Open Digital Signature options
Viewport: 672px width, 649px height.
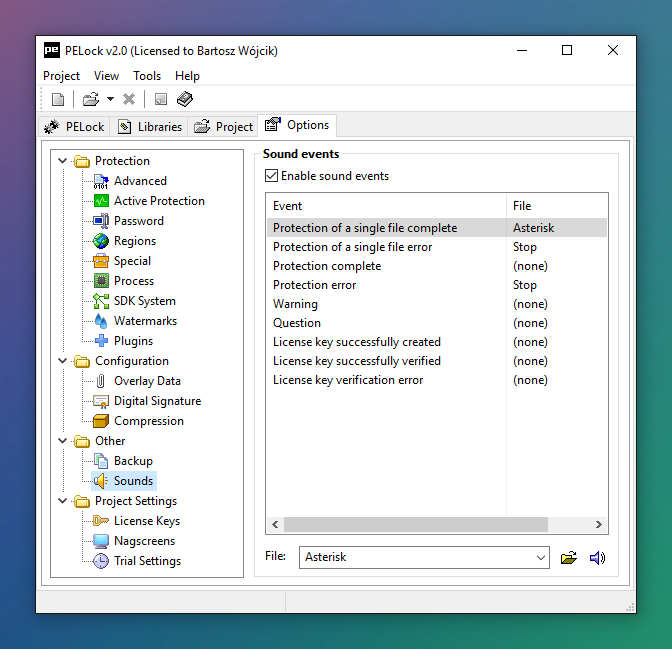(157, 401)
